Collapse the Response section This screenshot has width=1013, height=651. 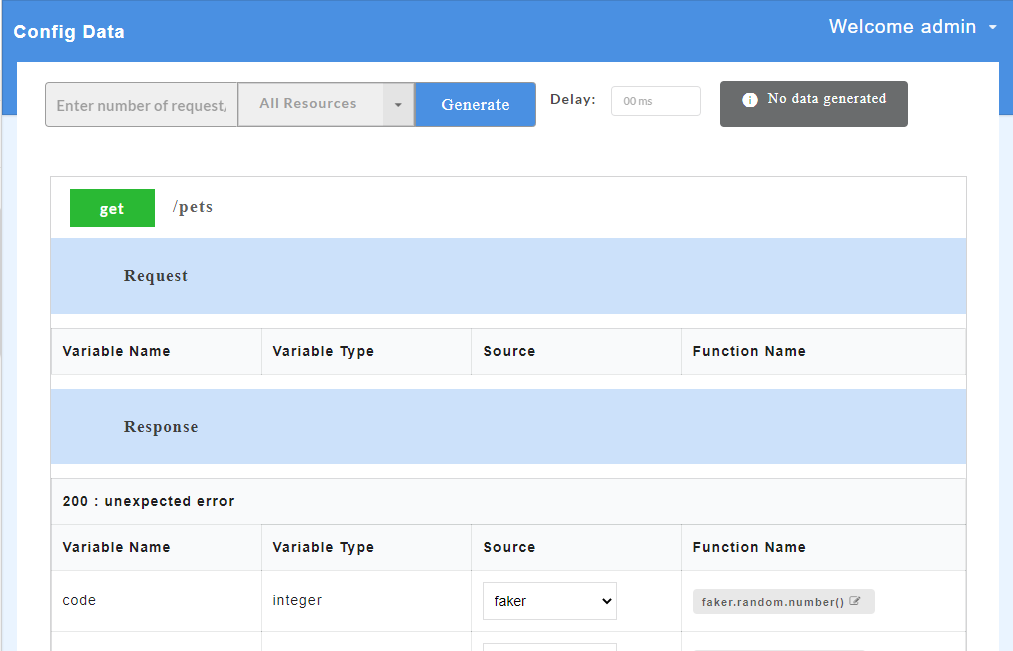(x=160, y=426)
